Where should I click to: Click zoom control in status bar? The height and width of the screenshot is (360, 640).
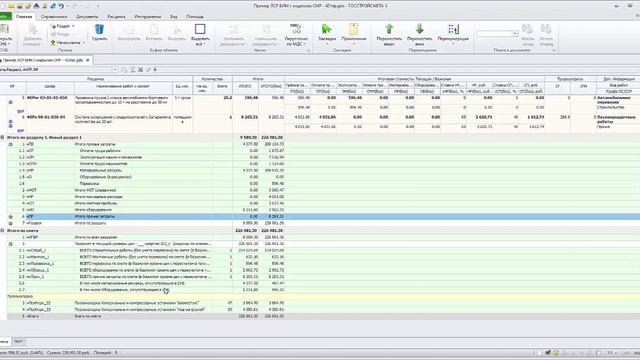(x=611, y=353)
